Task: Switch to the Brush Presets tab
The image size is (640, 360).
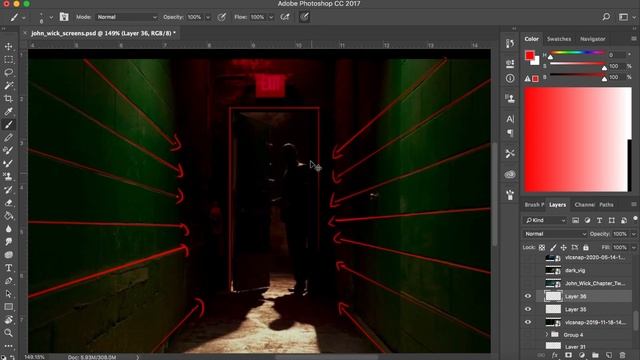Action: [533, 204]
